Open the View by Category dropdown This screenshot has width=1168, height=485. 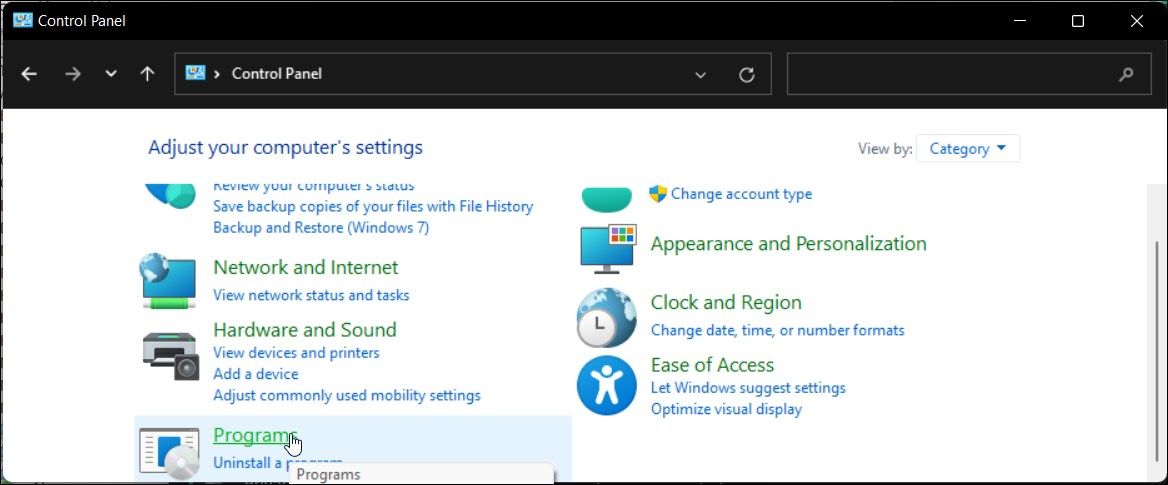pos(968,149)
